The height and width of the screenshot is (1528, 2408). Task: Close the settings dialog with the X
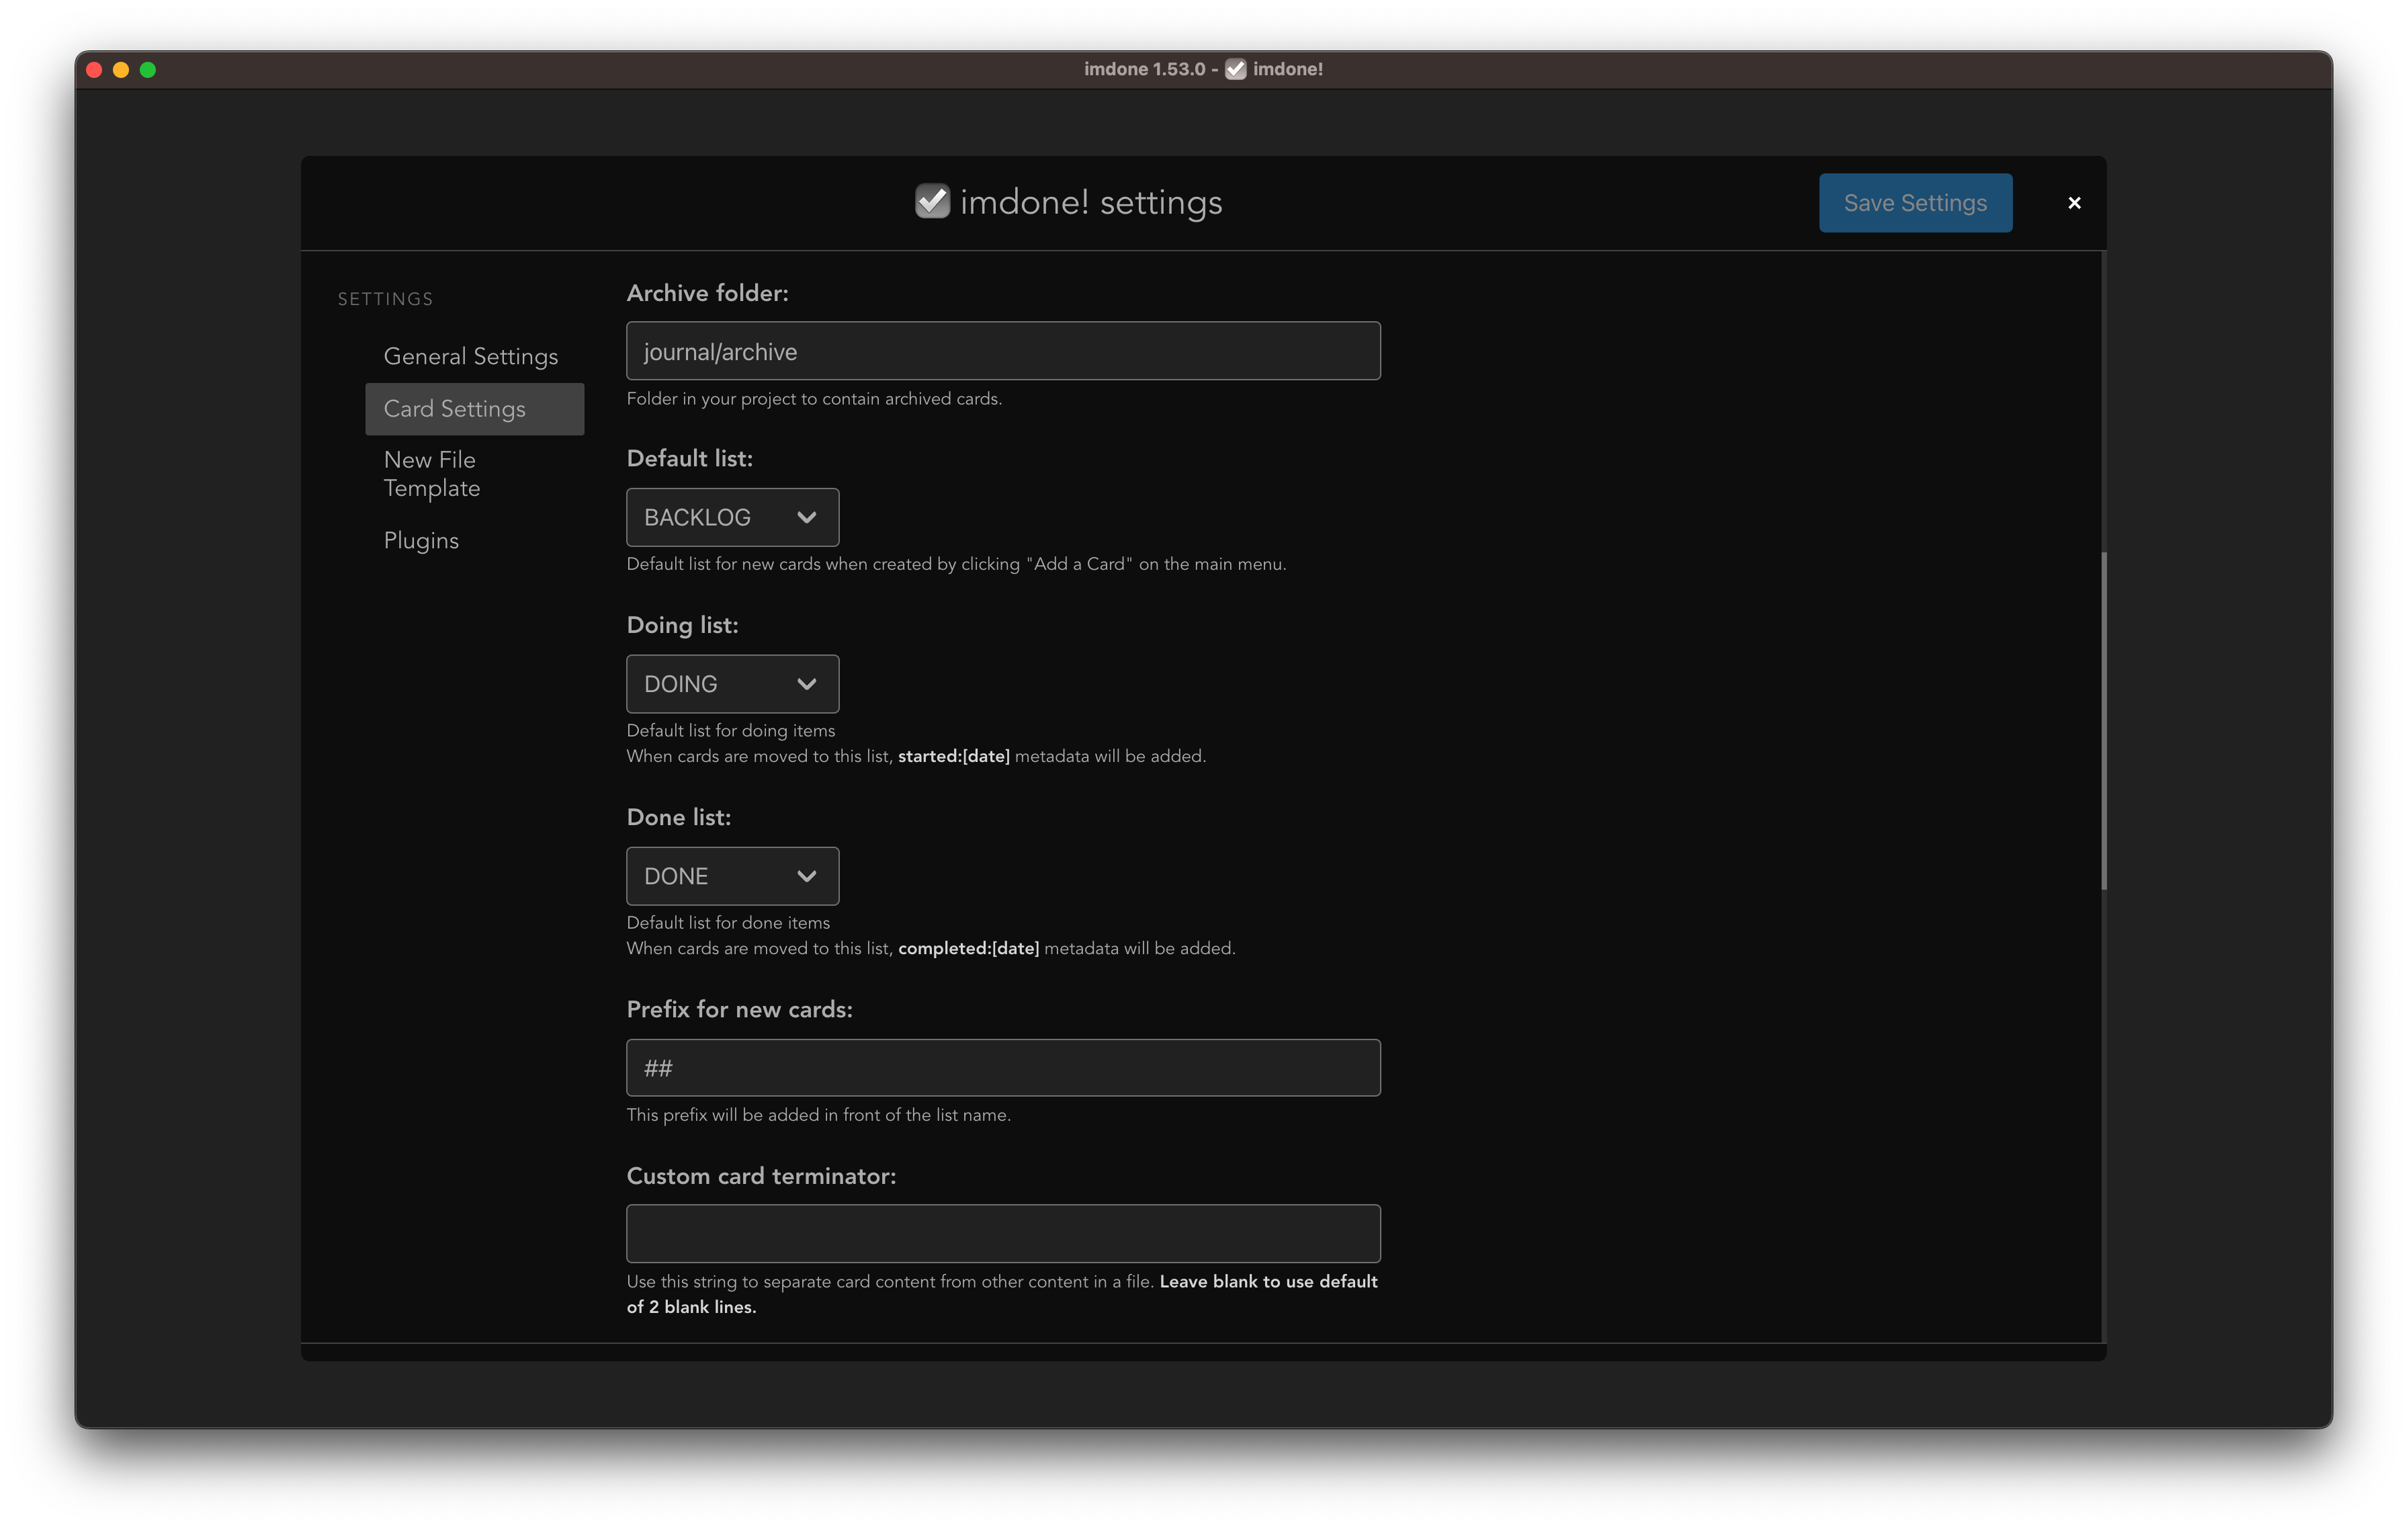click(2074, 203)
